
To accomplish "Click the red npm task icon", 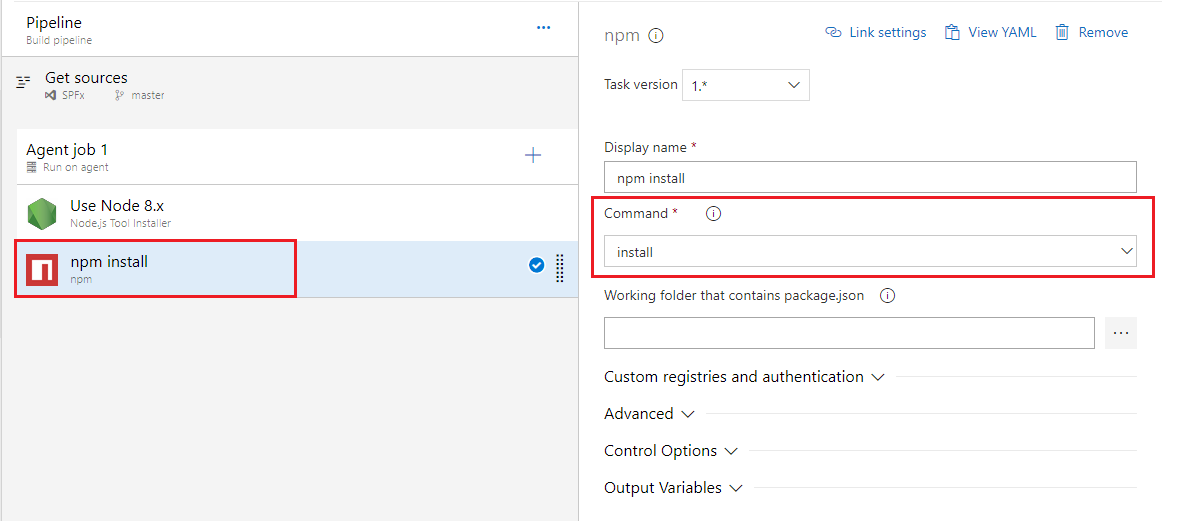I will [x=42, y=269].
